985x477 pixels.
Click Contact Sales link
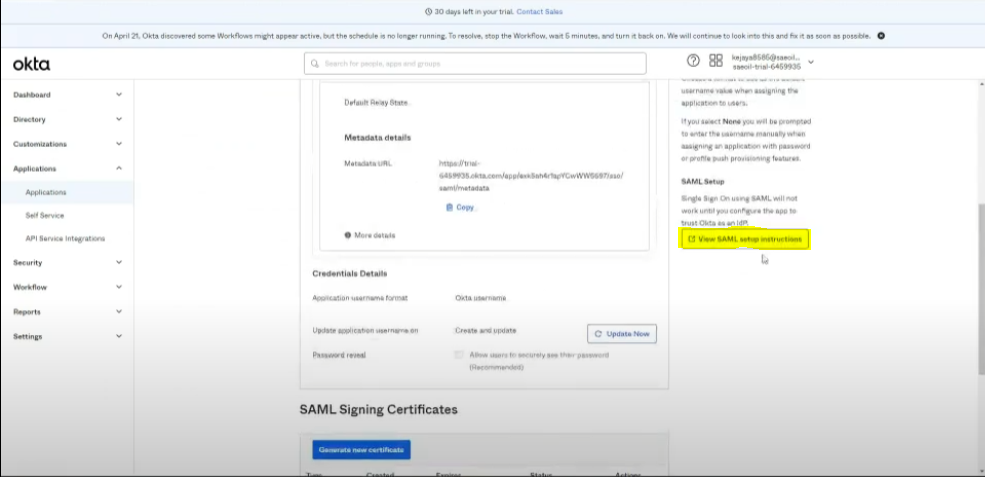pyautogui.click(x=540, y=11)
